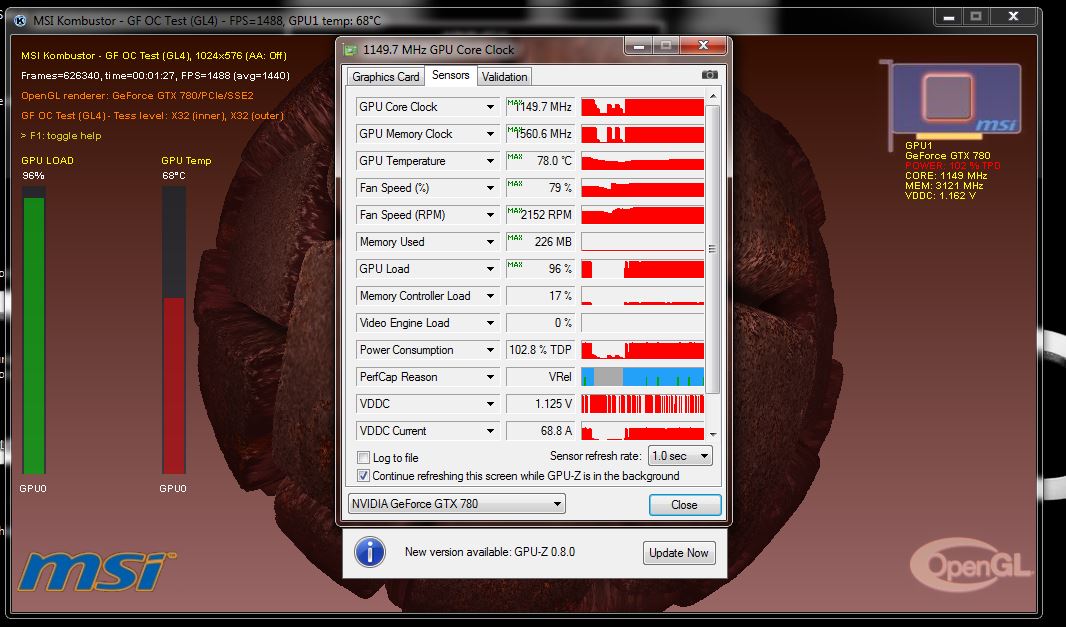Open the PerfCap Reason dropdown

click(x=489, y=377)
